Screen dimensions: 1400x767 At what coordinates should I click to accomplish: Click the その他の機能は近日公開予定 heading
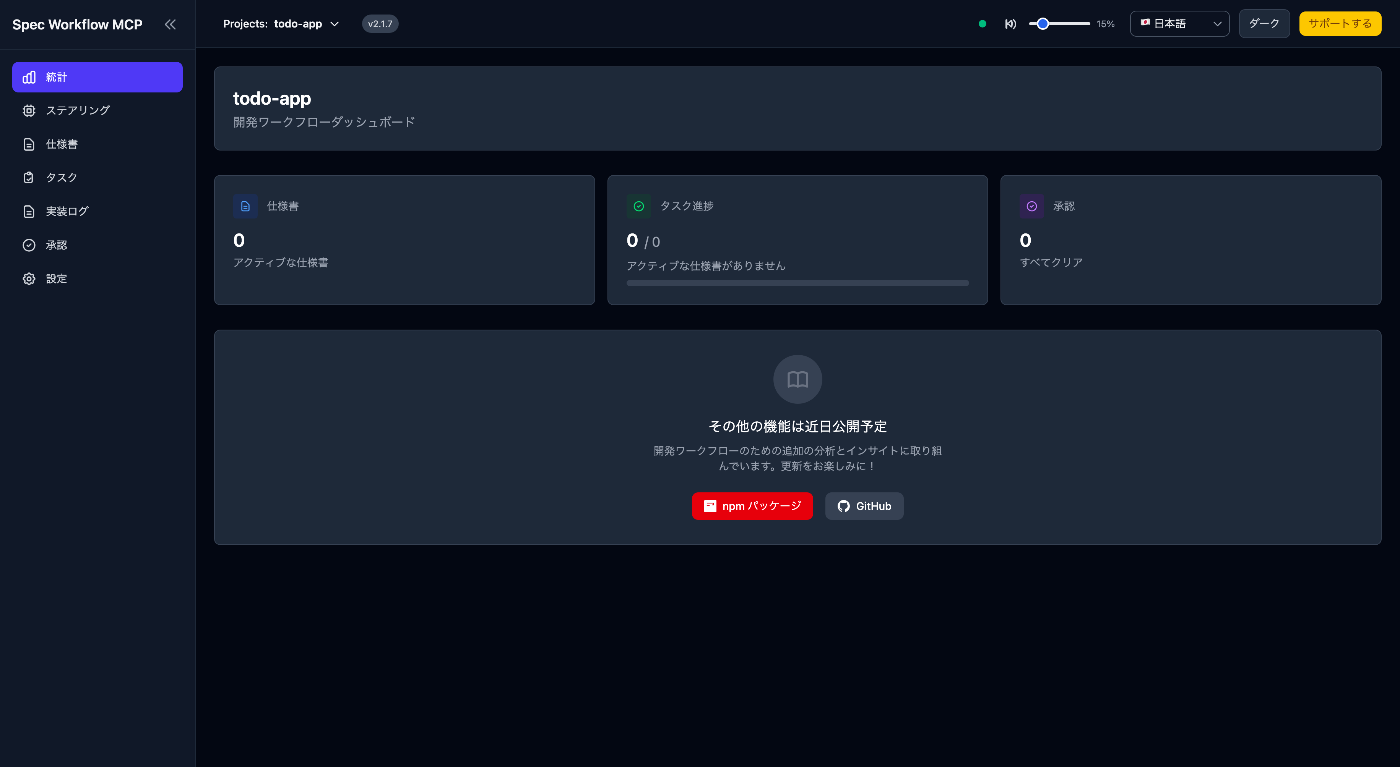coord(798,427)
